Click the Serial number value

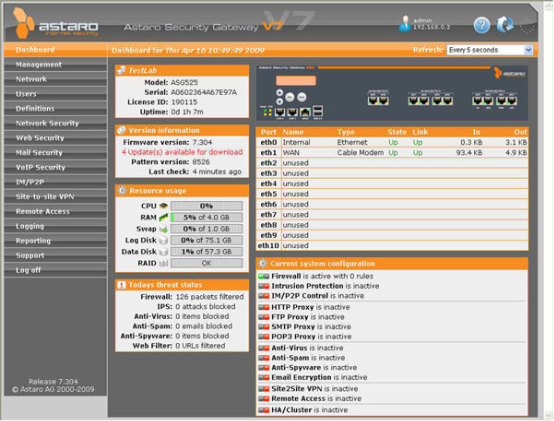click(204, 92)
